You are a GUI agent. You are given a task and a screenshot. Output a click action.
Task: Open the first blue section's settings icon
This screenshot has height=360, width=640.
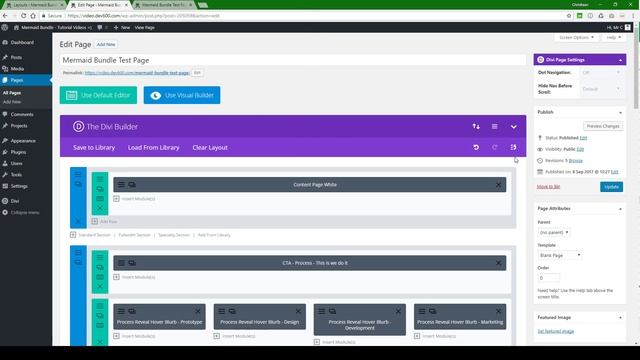coord(78,174)
